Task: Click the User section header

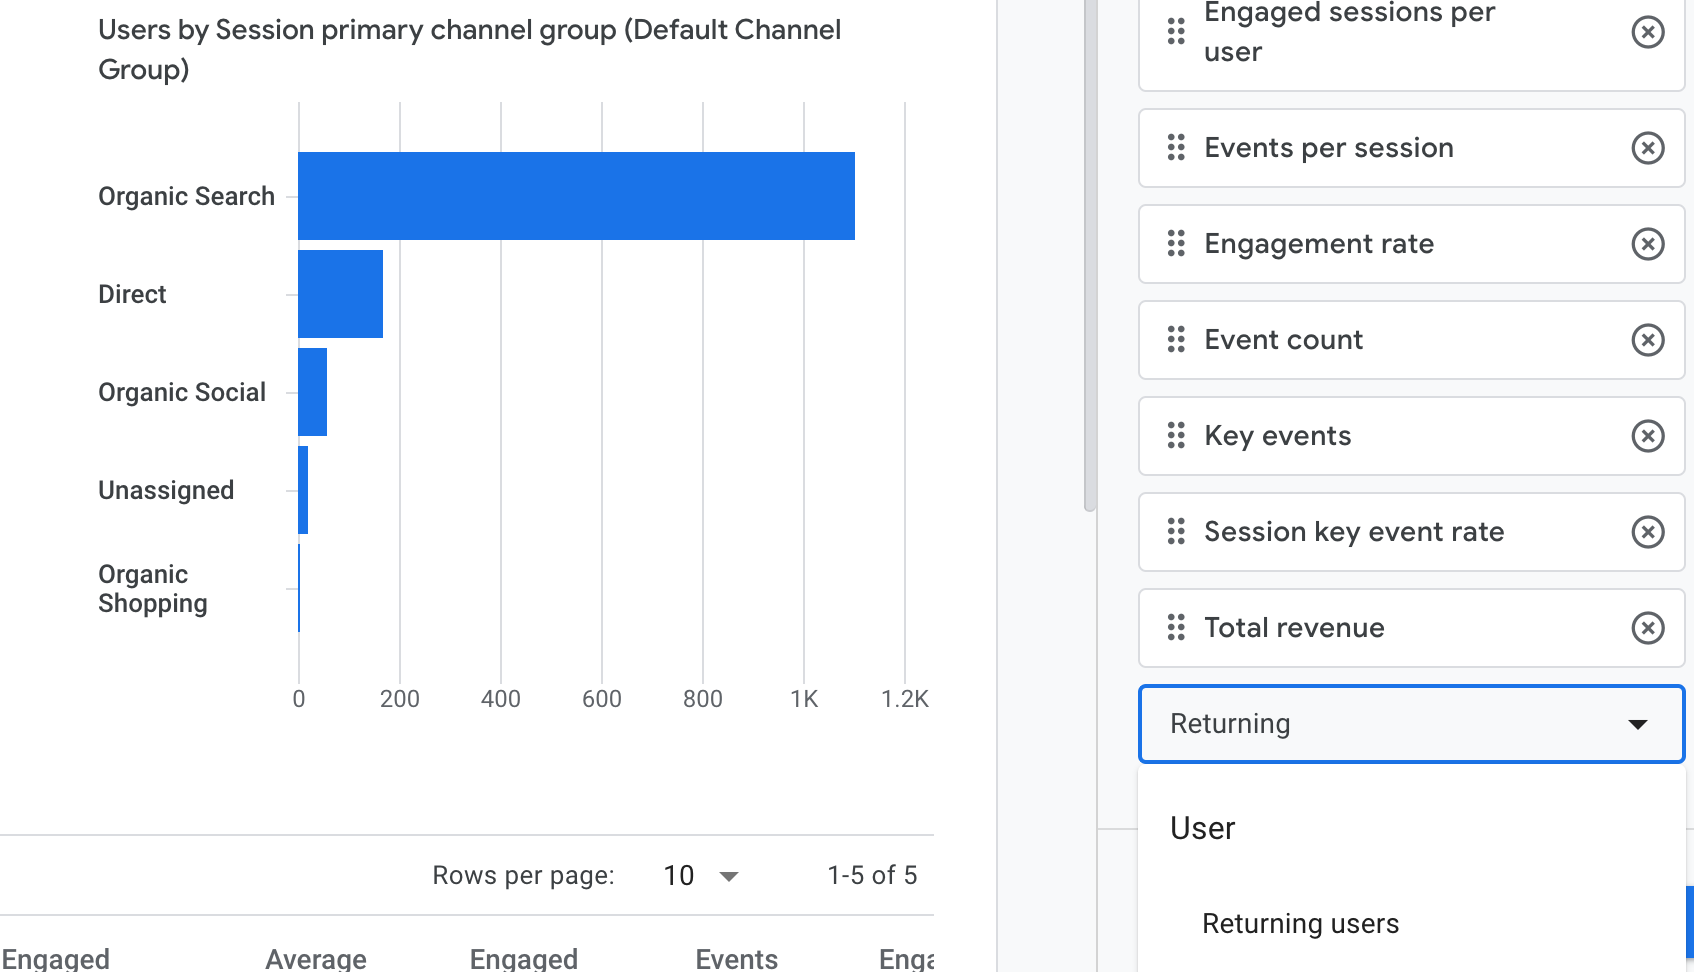Action: point(1202,827)
